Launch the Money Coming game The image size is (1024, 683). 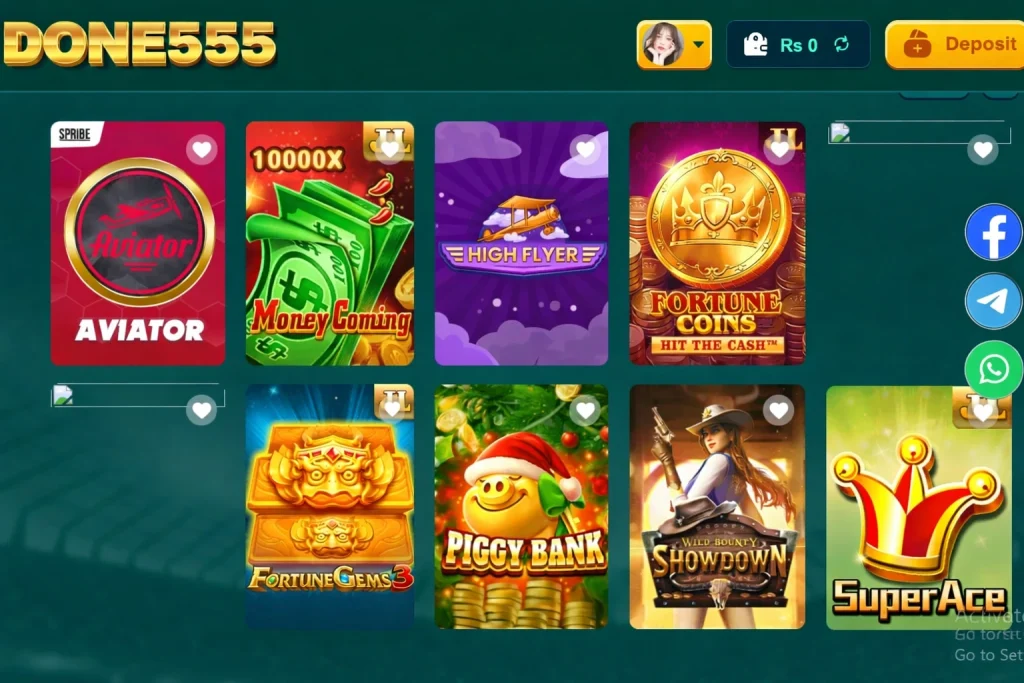(330, 244)
